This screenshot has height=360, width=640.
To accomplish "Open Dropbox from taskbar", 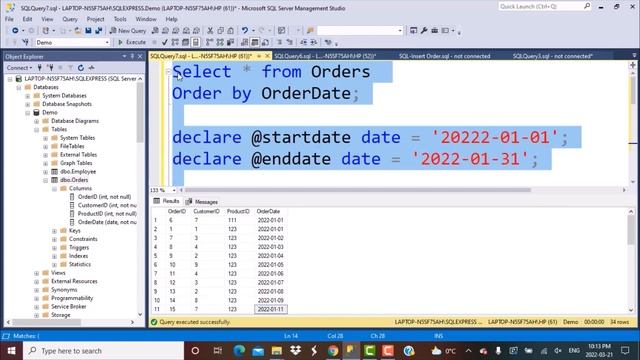I will point(296,351).
